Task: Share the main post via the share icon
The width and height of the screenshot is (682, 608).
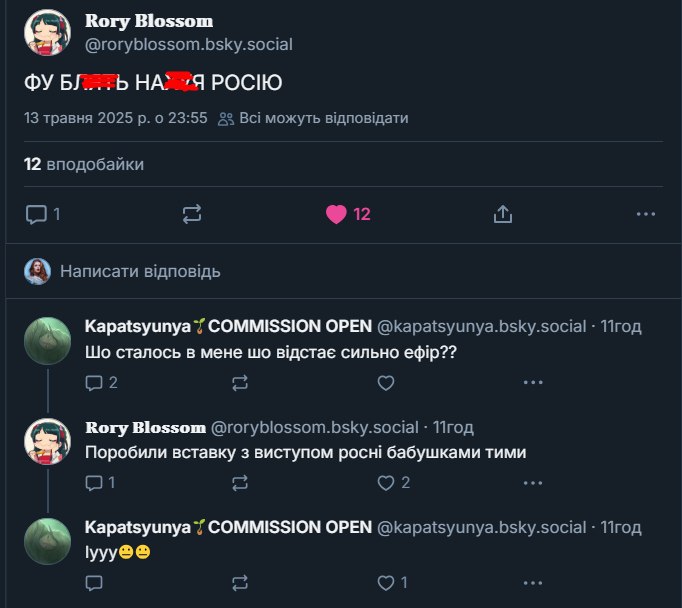Action: pos(503,214)
